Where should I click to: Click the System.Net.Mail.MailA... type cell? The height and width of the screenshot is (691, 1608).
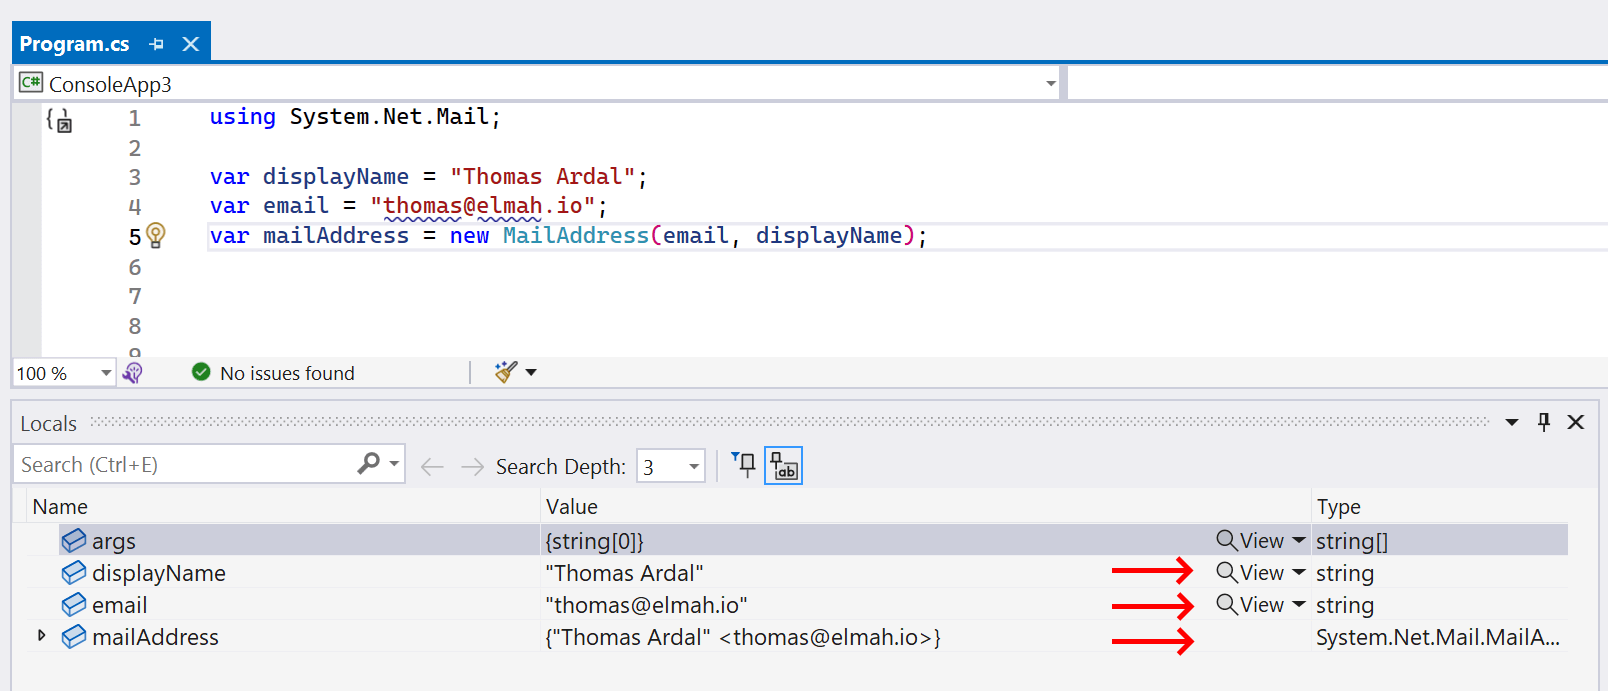coord(1438,637)
